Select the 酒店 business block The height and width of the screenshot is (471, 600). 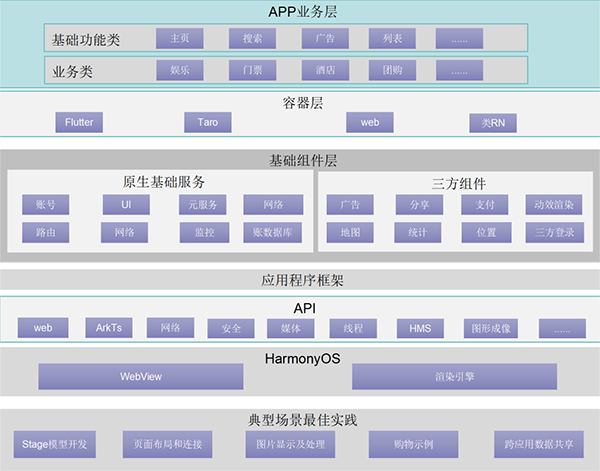326,71
